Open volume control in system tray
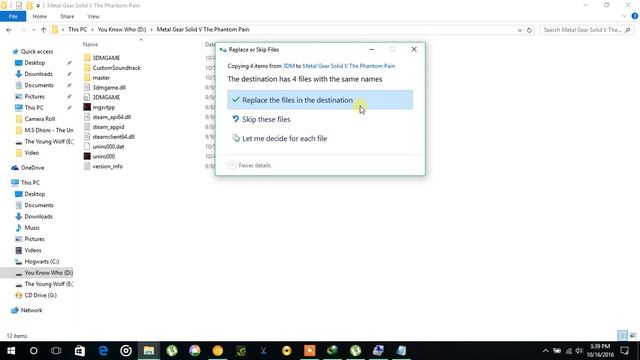Screen dimensions: 640x360 tap(579, 351)
